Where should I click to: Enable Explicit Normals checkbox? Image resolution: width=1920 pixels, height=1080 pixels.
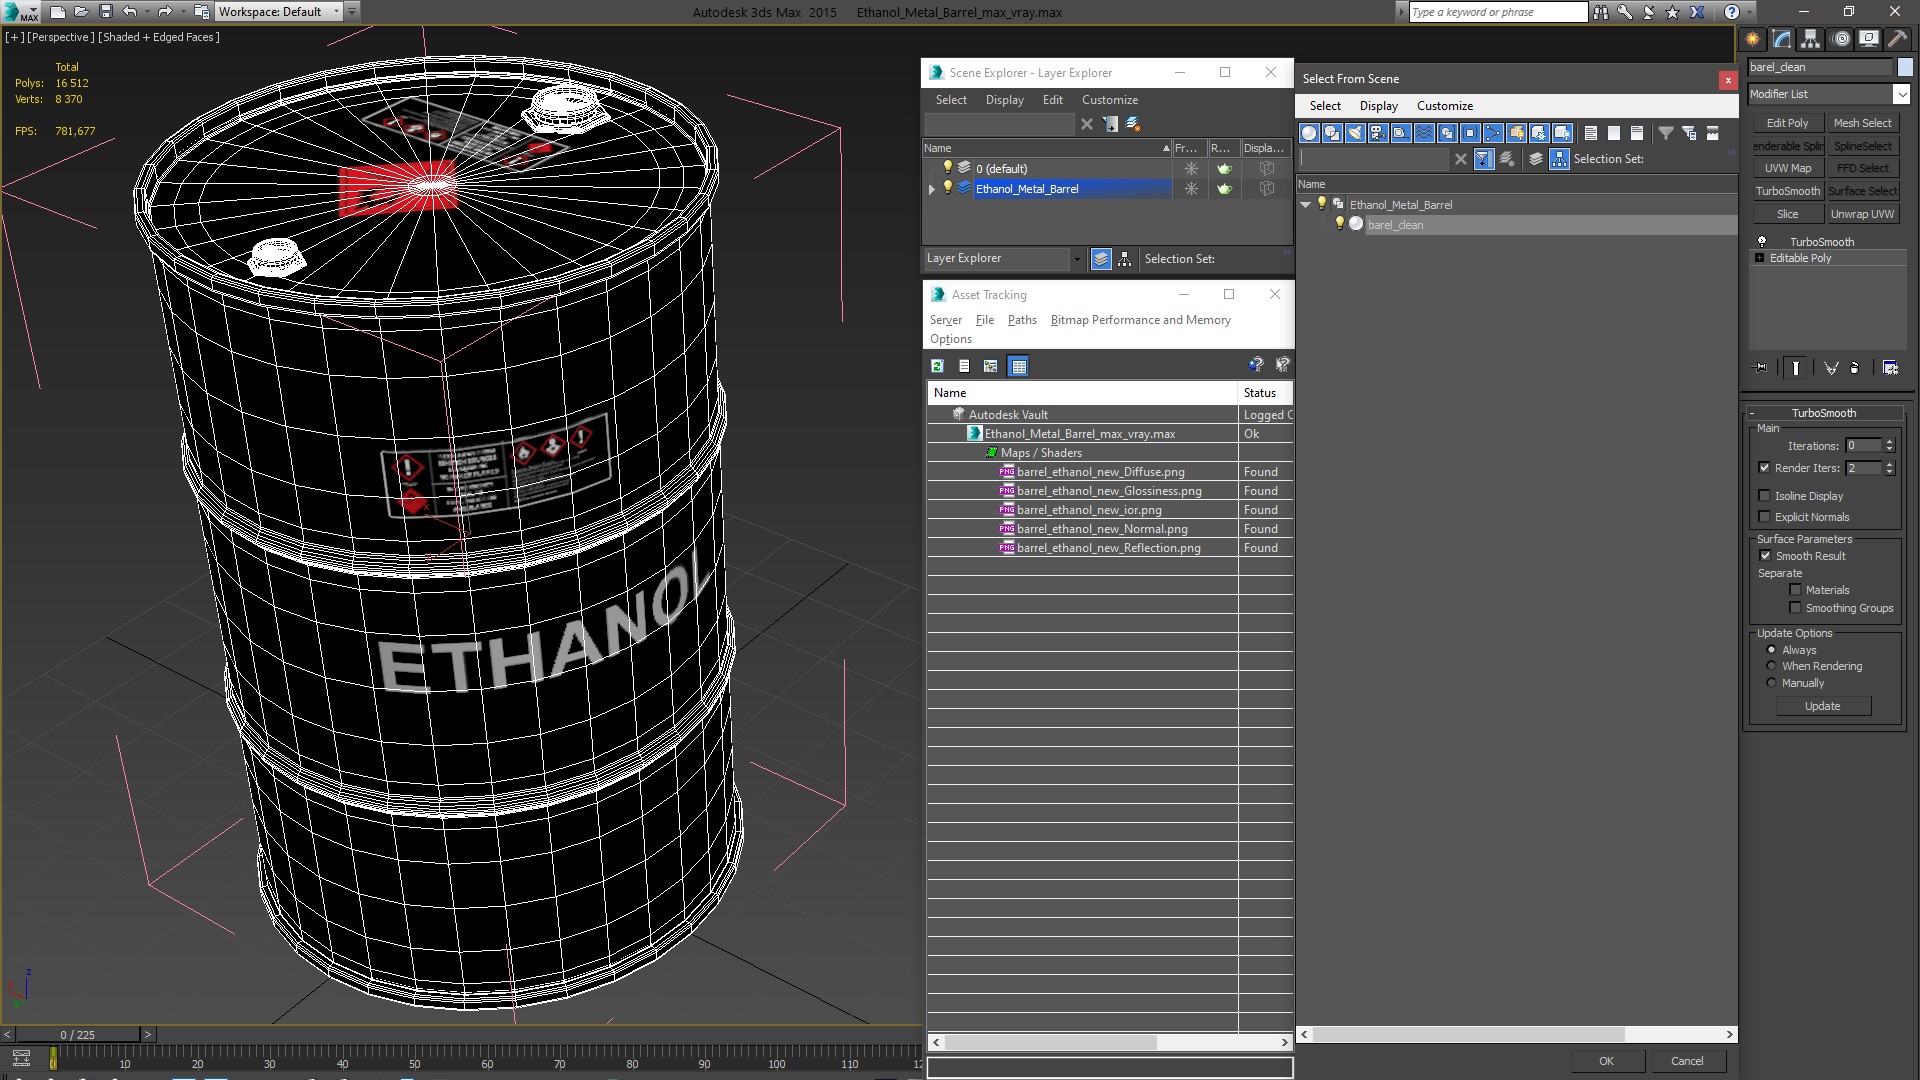[1764, 517]
